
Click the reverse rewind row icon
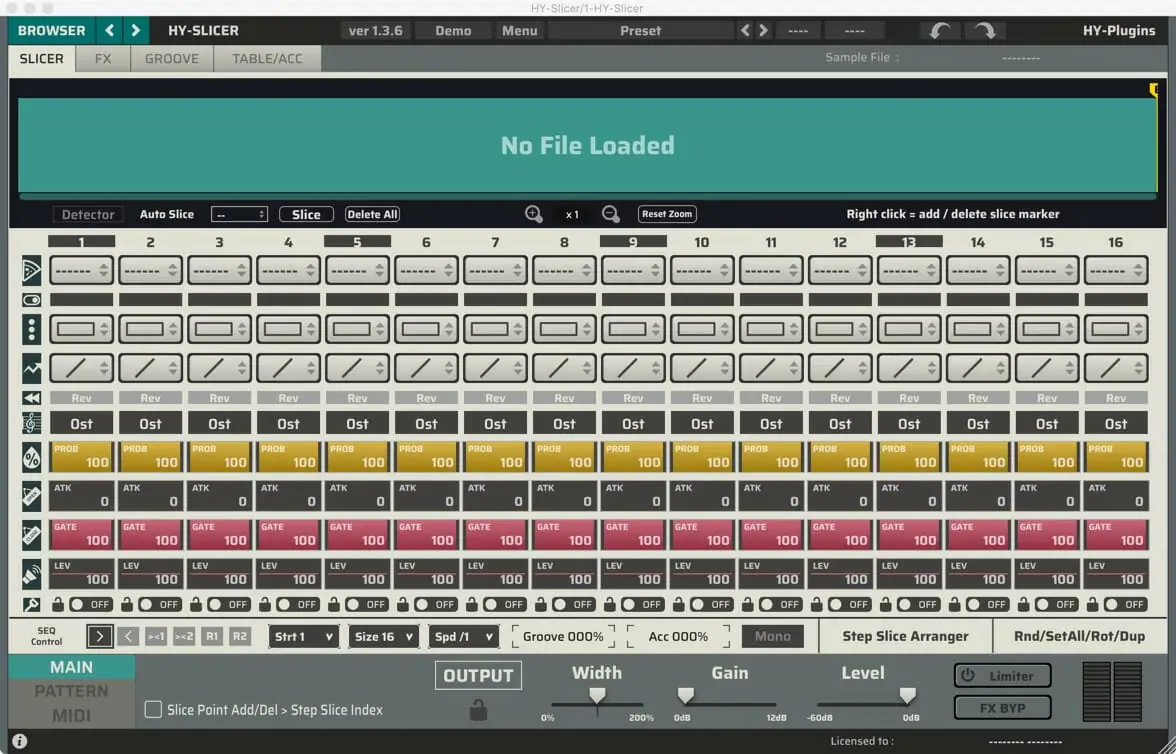pos(31,398)
